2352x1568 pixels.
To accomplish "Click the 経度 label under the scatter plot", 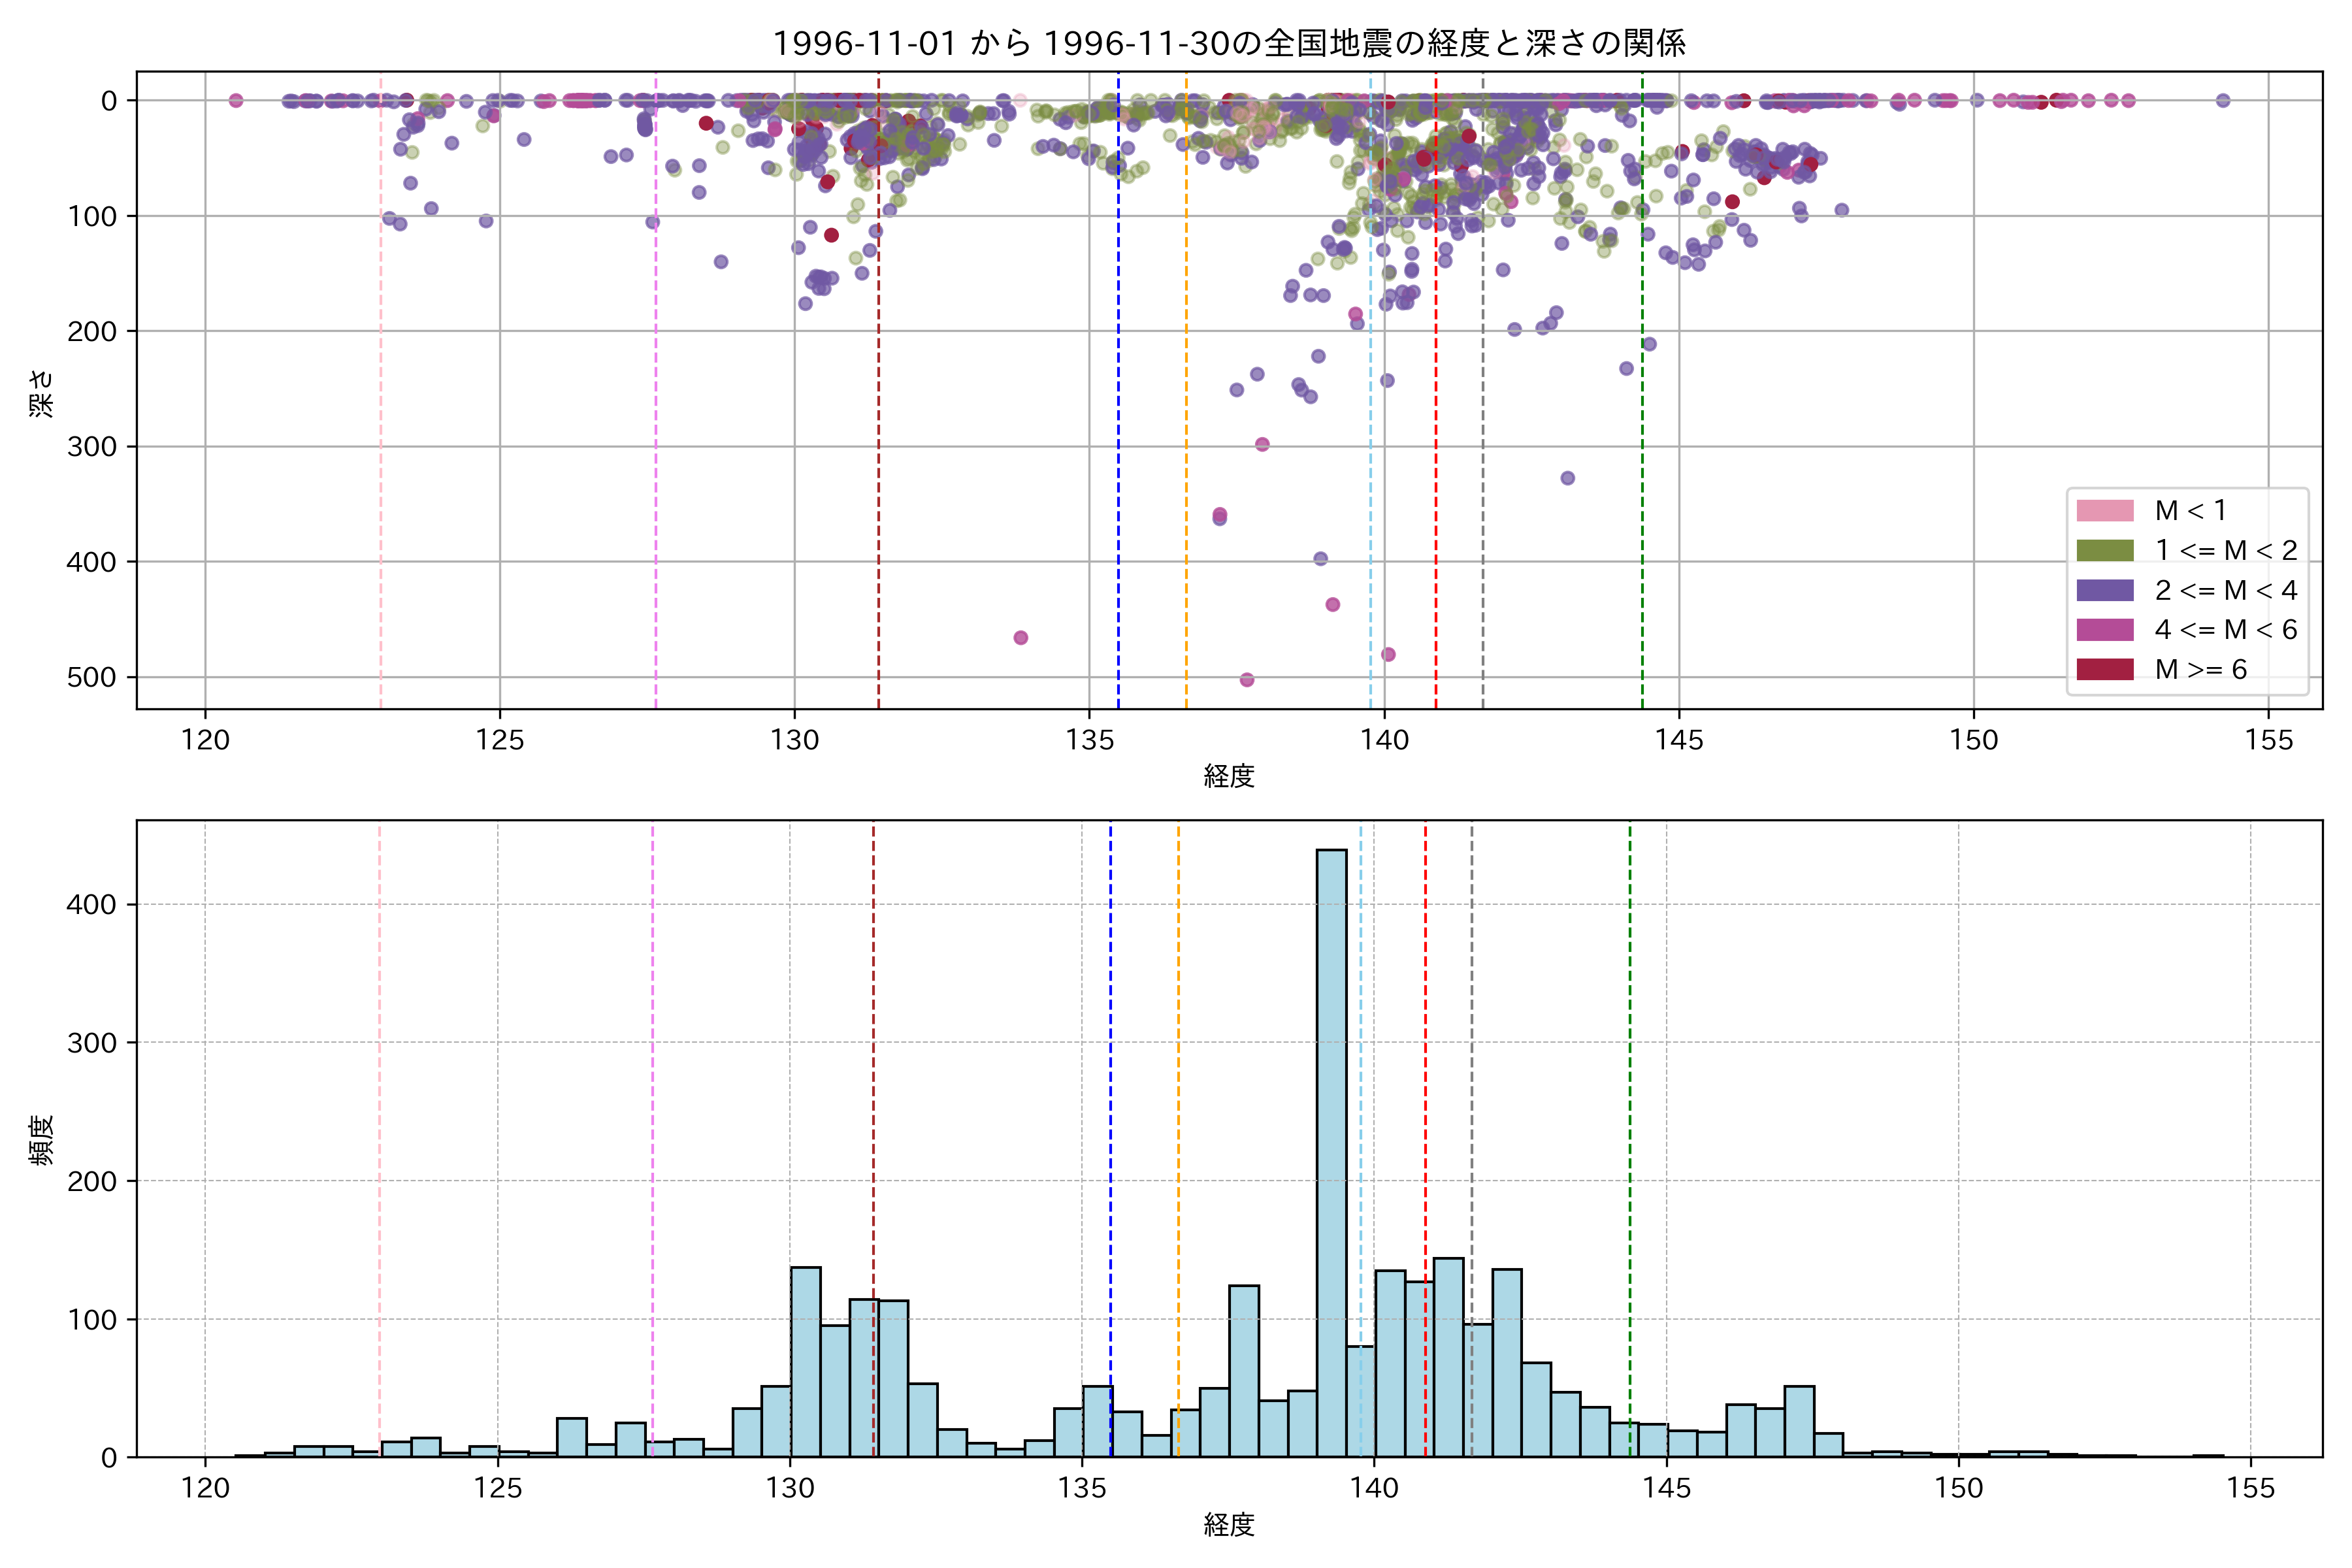I will [1229, 775].
